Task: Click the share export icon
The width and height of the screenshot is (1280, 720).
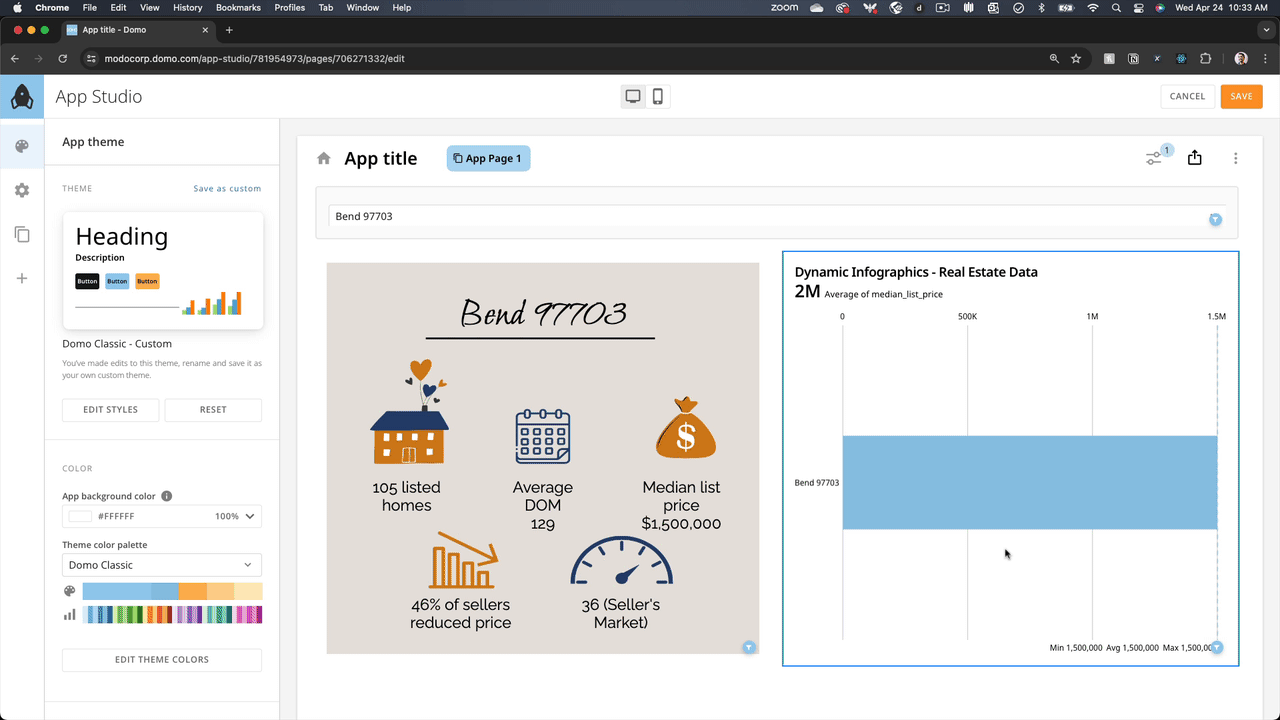Action: click(x=1195, y=157)
